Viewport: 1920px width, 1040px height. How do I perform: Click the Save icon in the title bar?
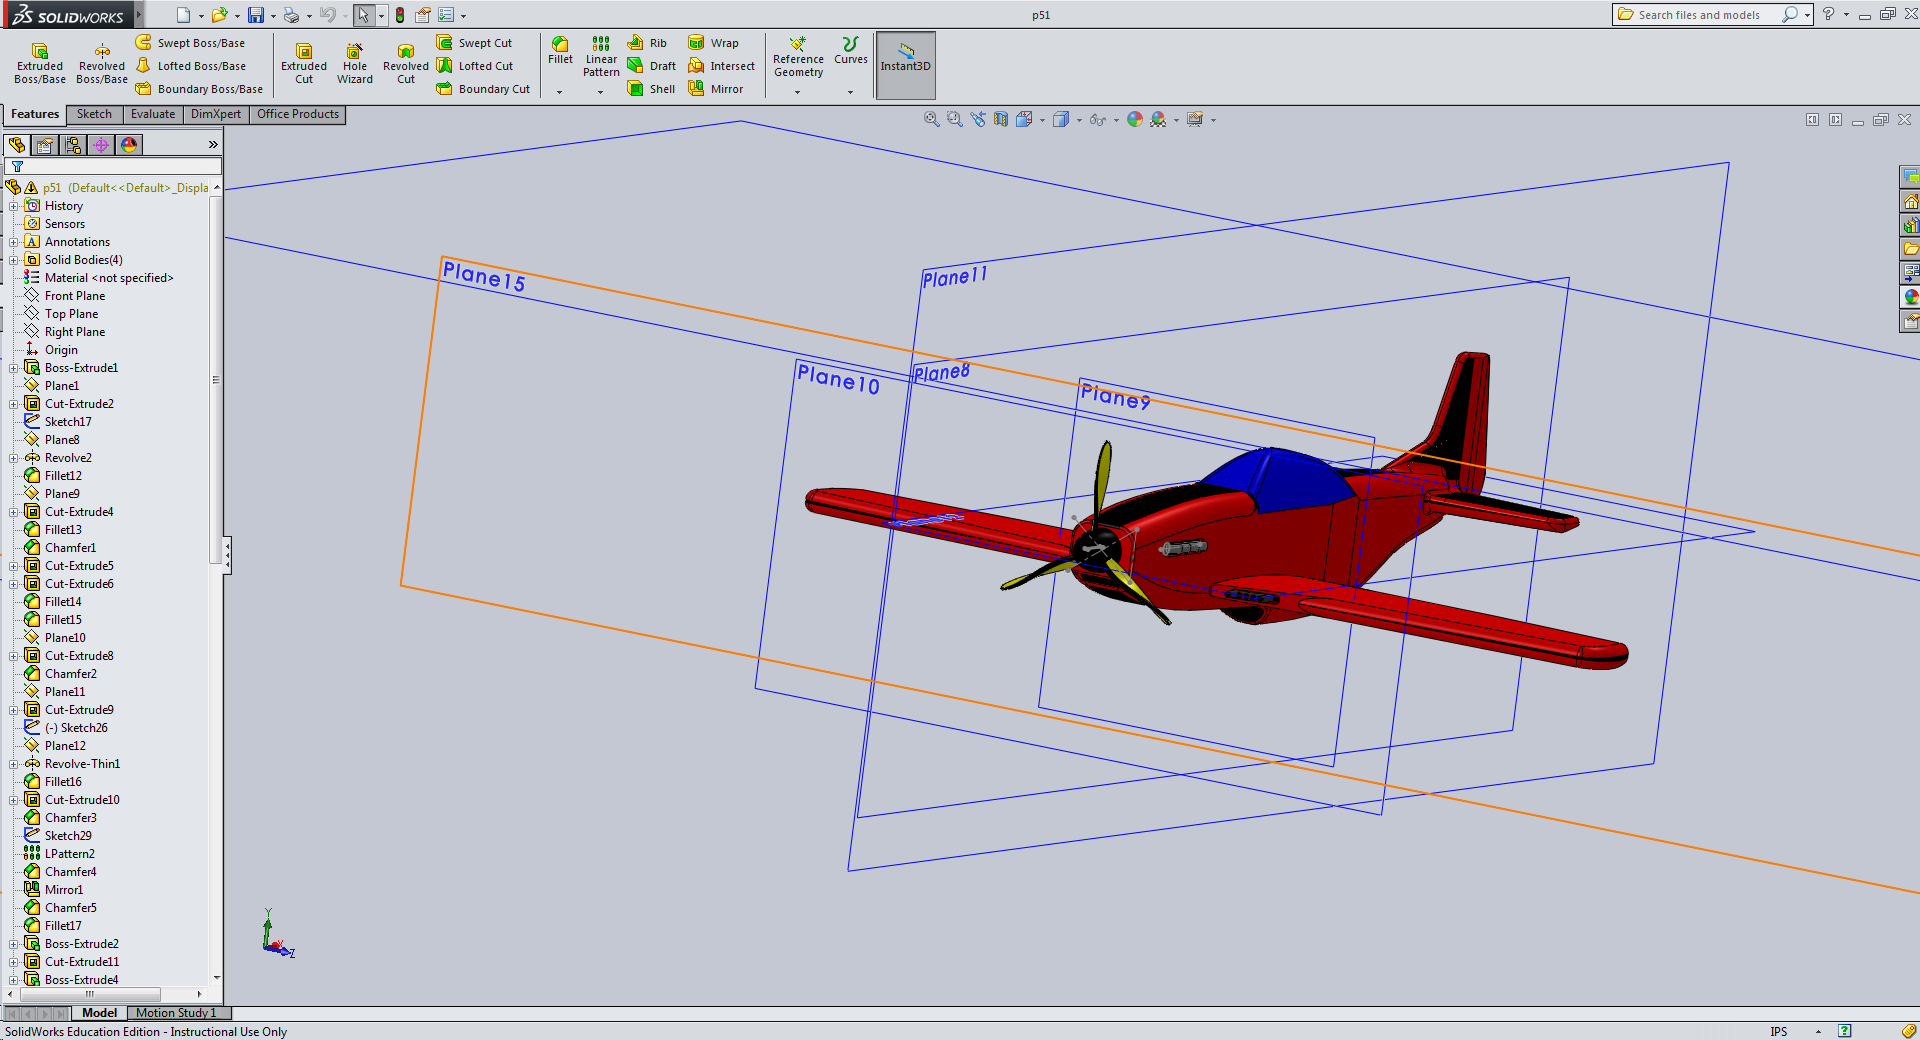coord(256,15)
